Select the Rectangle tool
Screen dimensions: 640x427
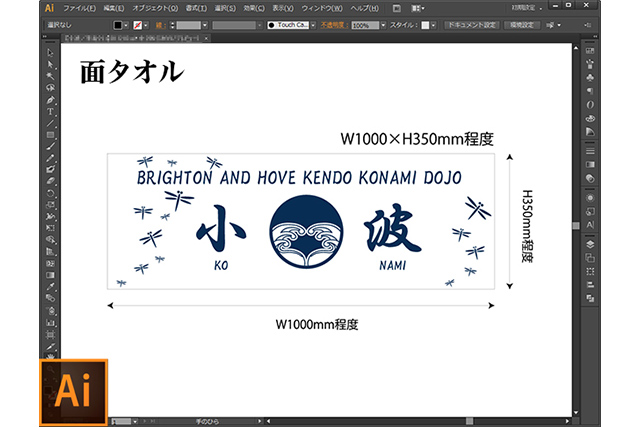[49, 135]
